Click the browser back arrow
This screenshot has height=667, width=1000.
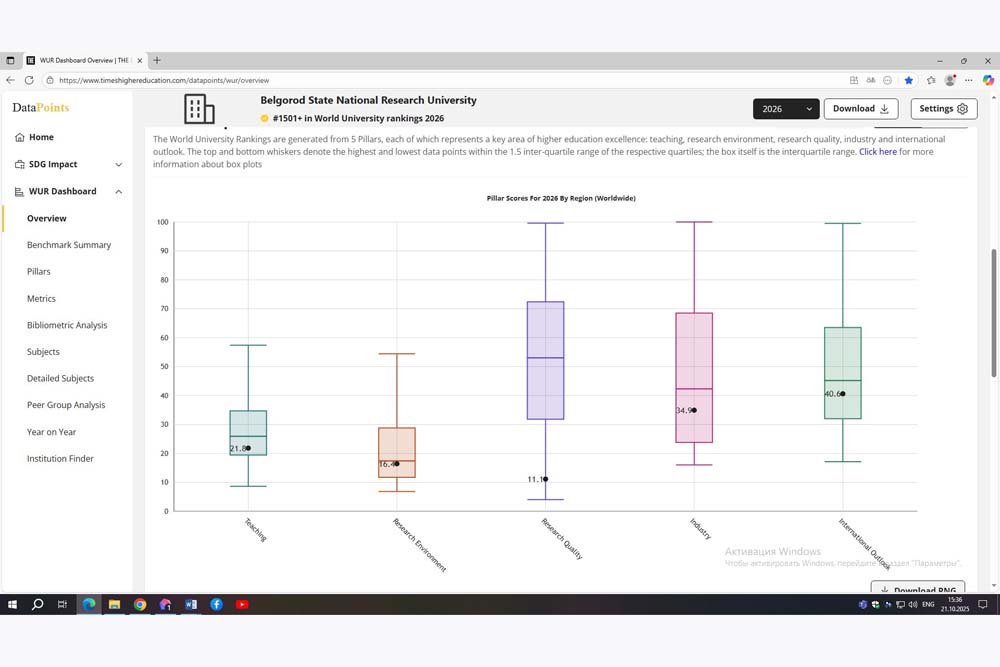(11, 80)
